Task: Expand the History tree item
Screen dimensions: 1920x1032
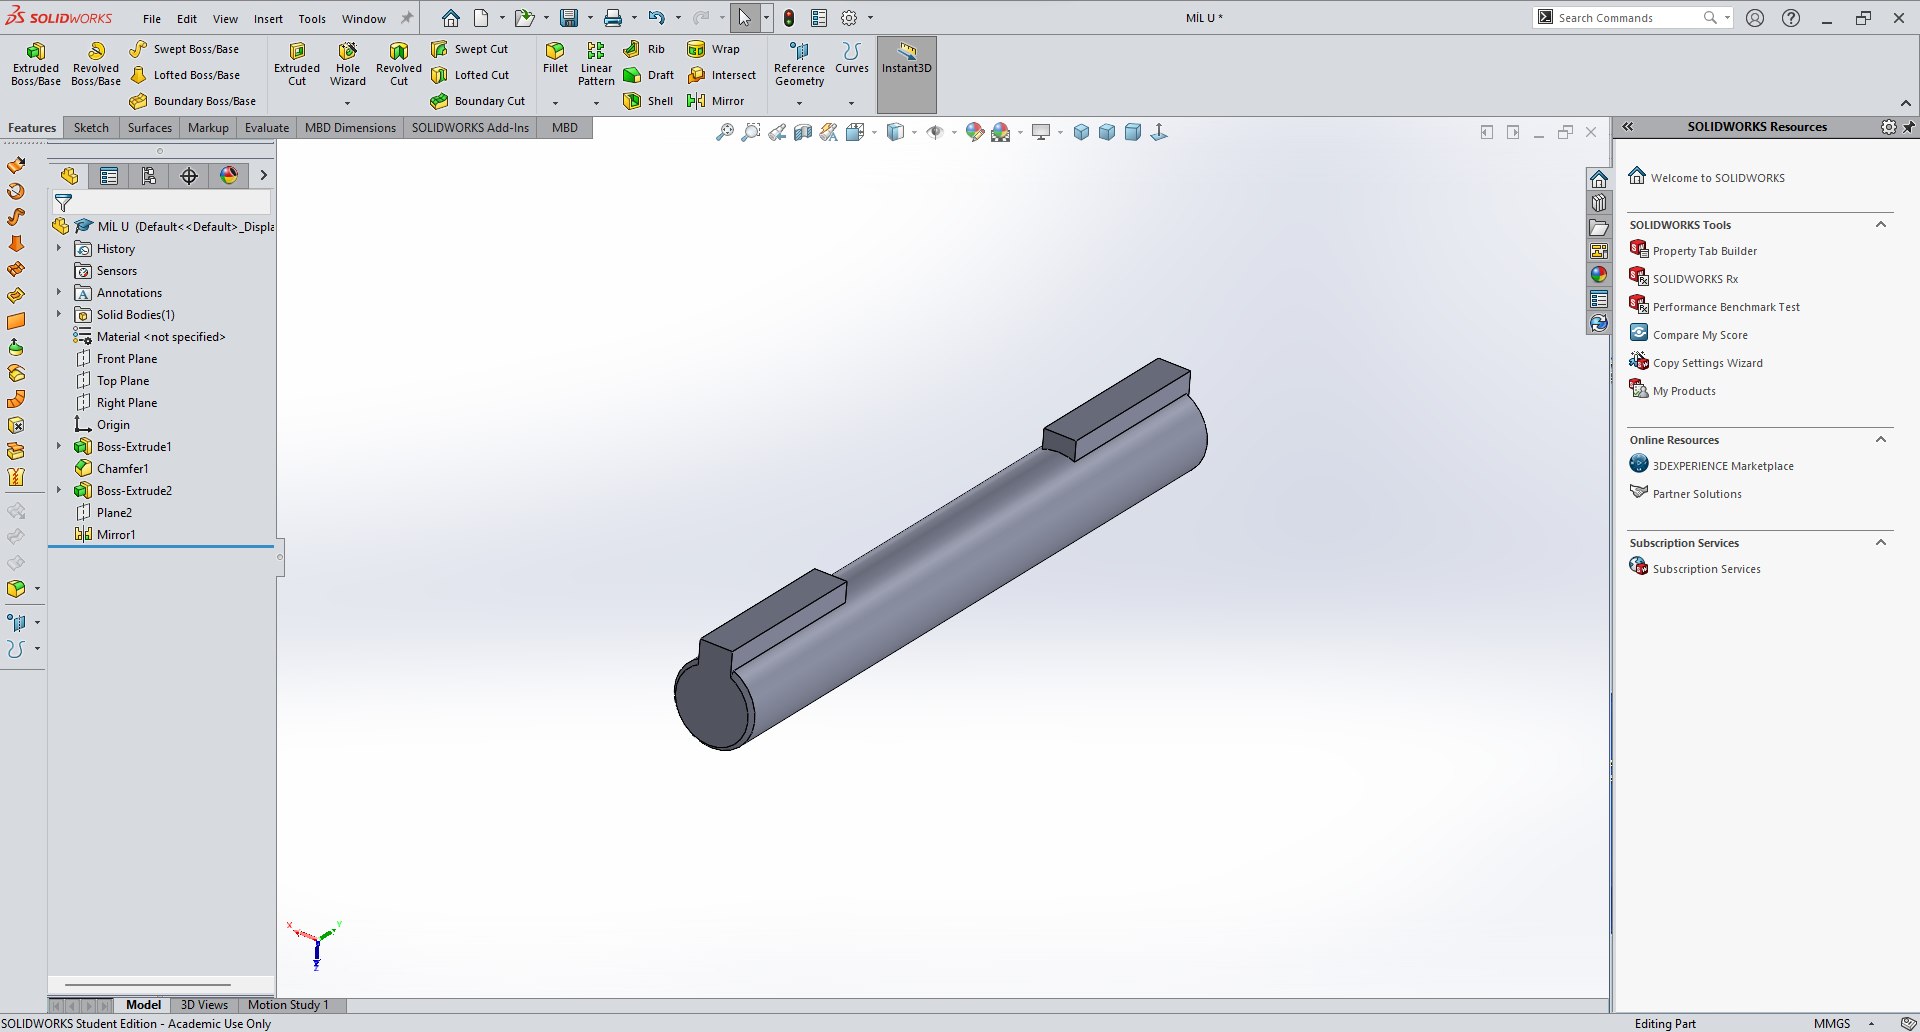Action: [x=59, y=248]
